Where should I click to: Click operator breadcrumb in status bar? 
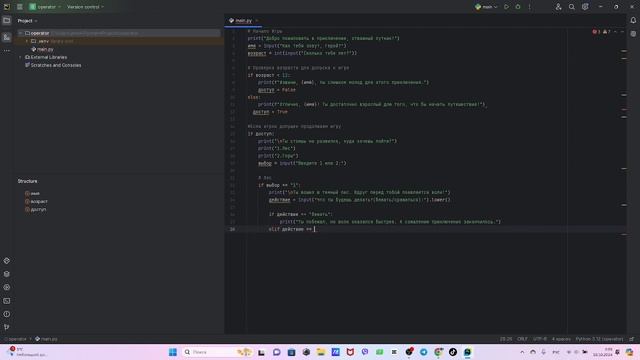coord(16,339)
